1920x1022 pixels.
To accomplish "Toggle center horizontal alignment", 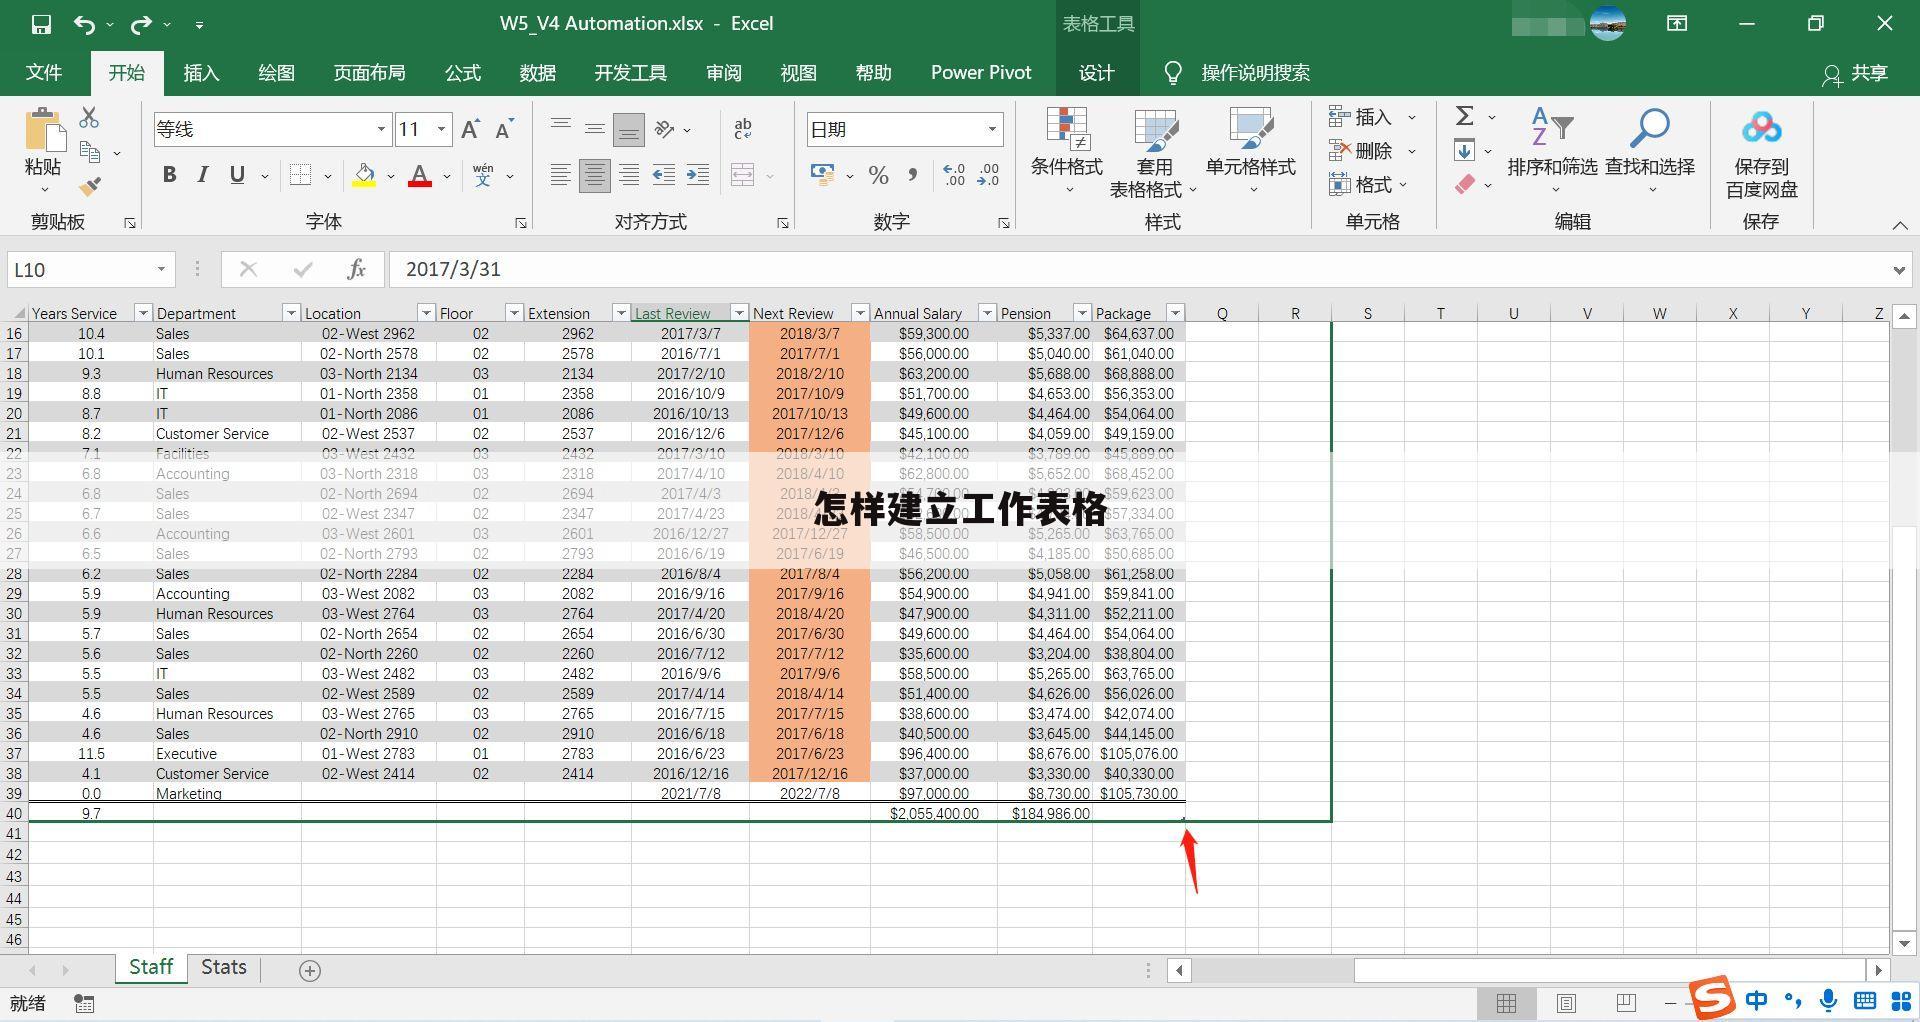I will pos(595,176).
